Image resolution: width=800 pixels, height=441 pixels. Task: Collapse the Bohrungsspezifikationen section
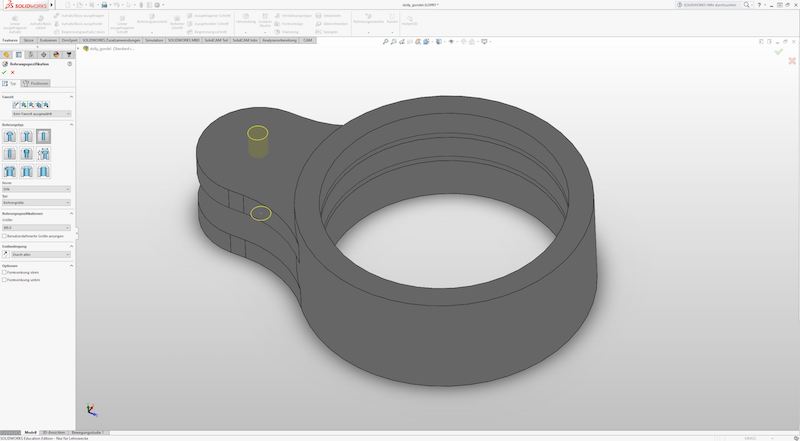pyautogui.click(x=71, y=213)
